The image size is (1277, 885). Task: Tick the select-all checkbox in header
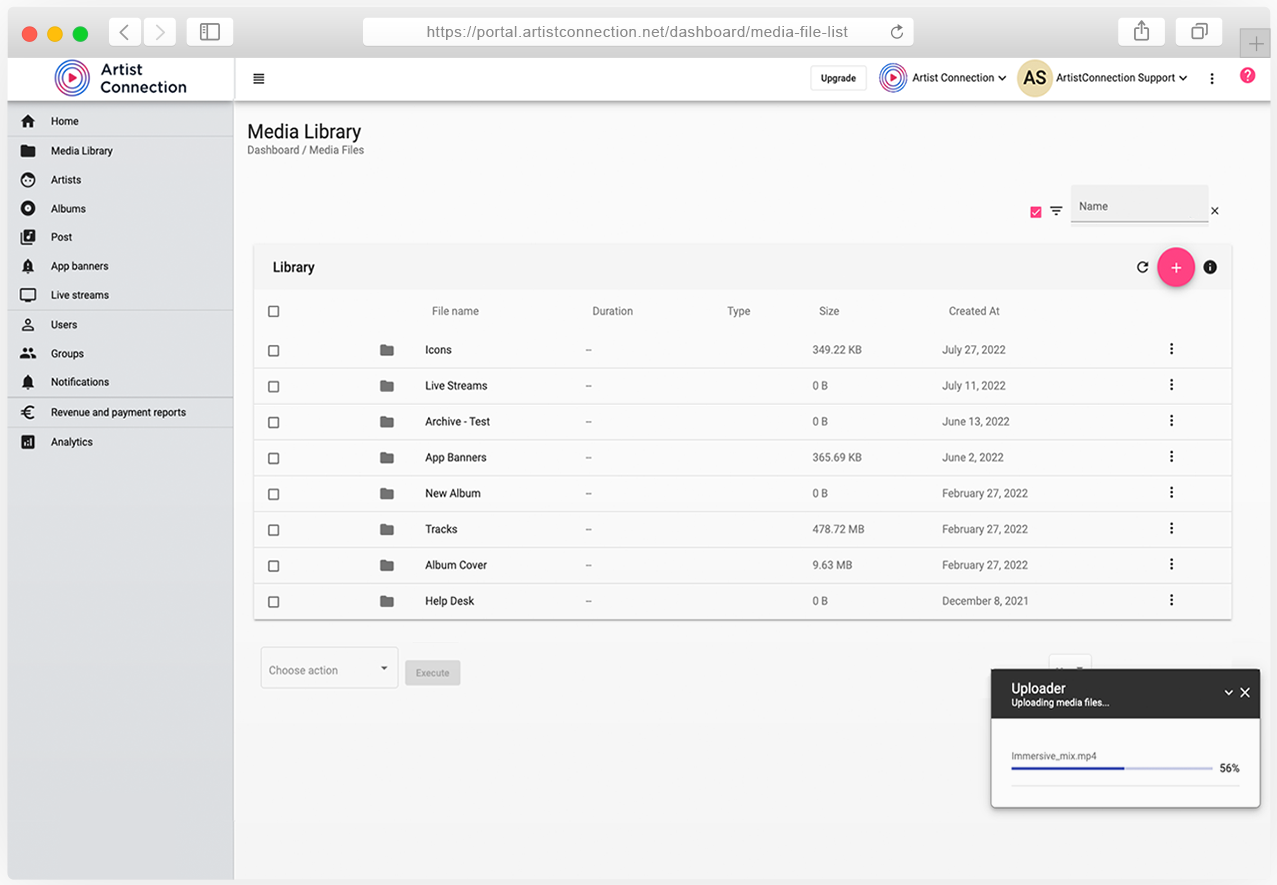coord(274,311)
